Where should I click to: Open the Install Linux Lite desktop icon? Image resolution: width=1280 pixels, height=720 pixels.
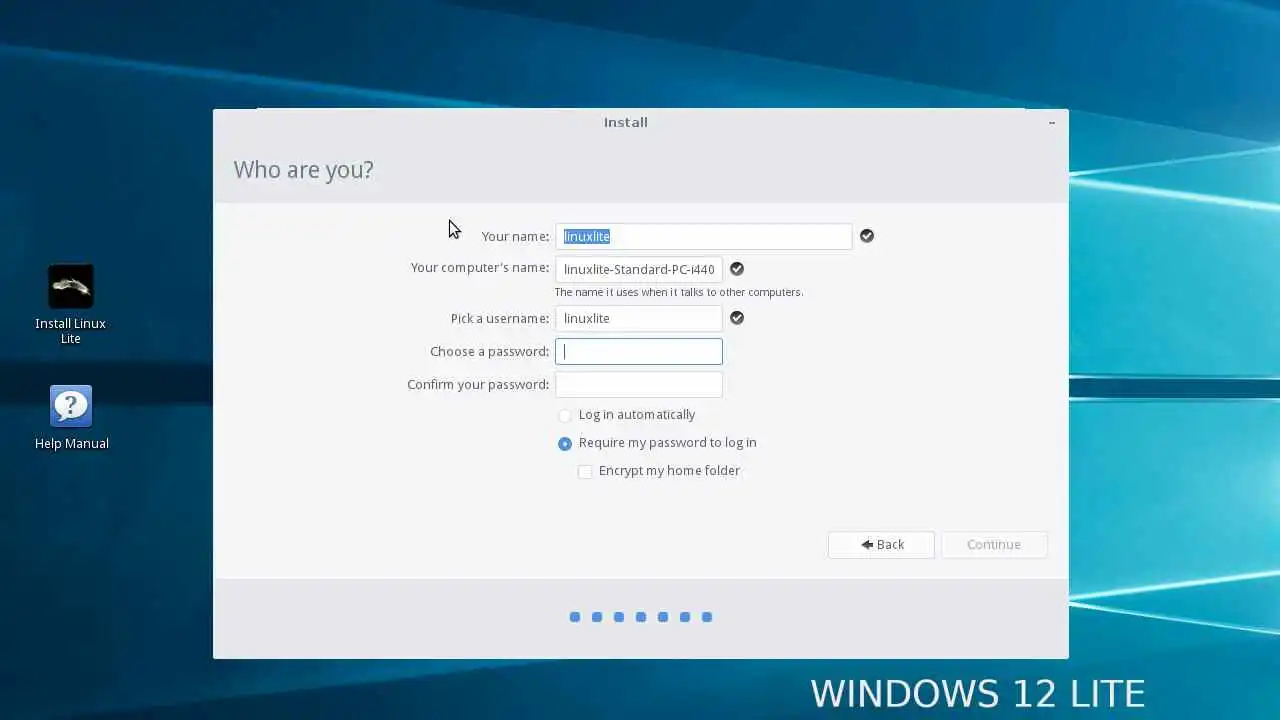(x=70, y=304)
